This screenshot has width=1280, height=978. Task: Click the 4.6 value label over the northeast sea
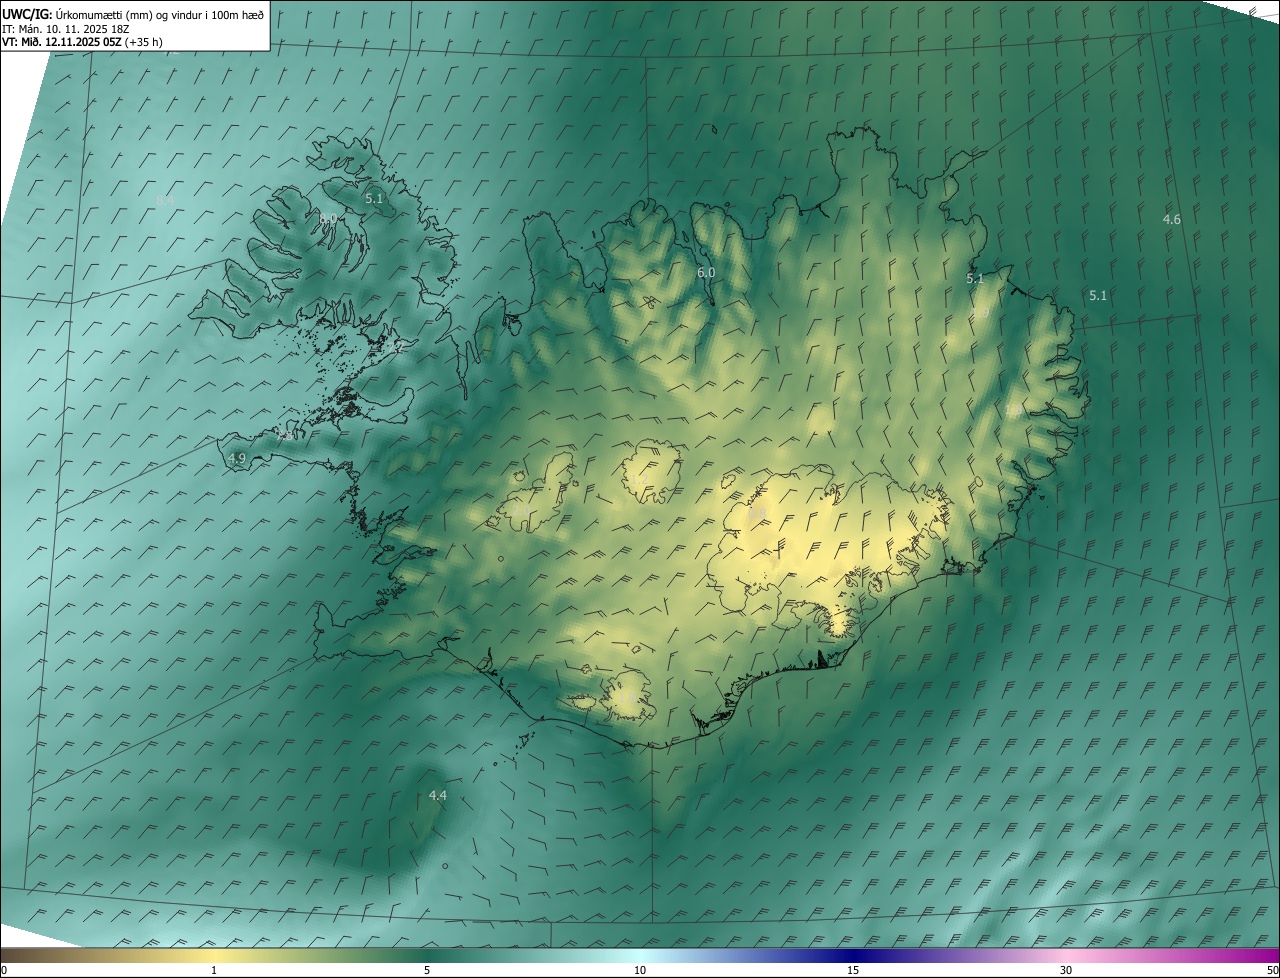[x=1172, y=219]
